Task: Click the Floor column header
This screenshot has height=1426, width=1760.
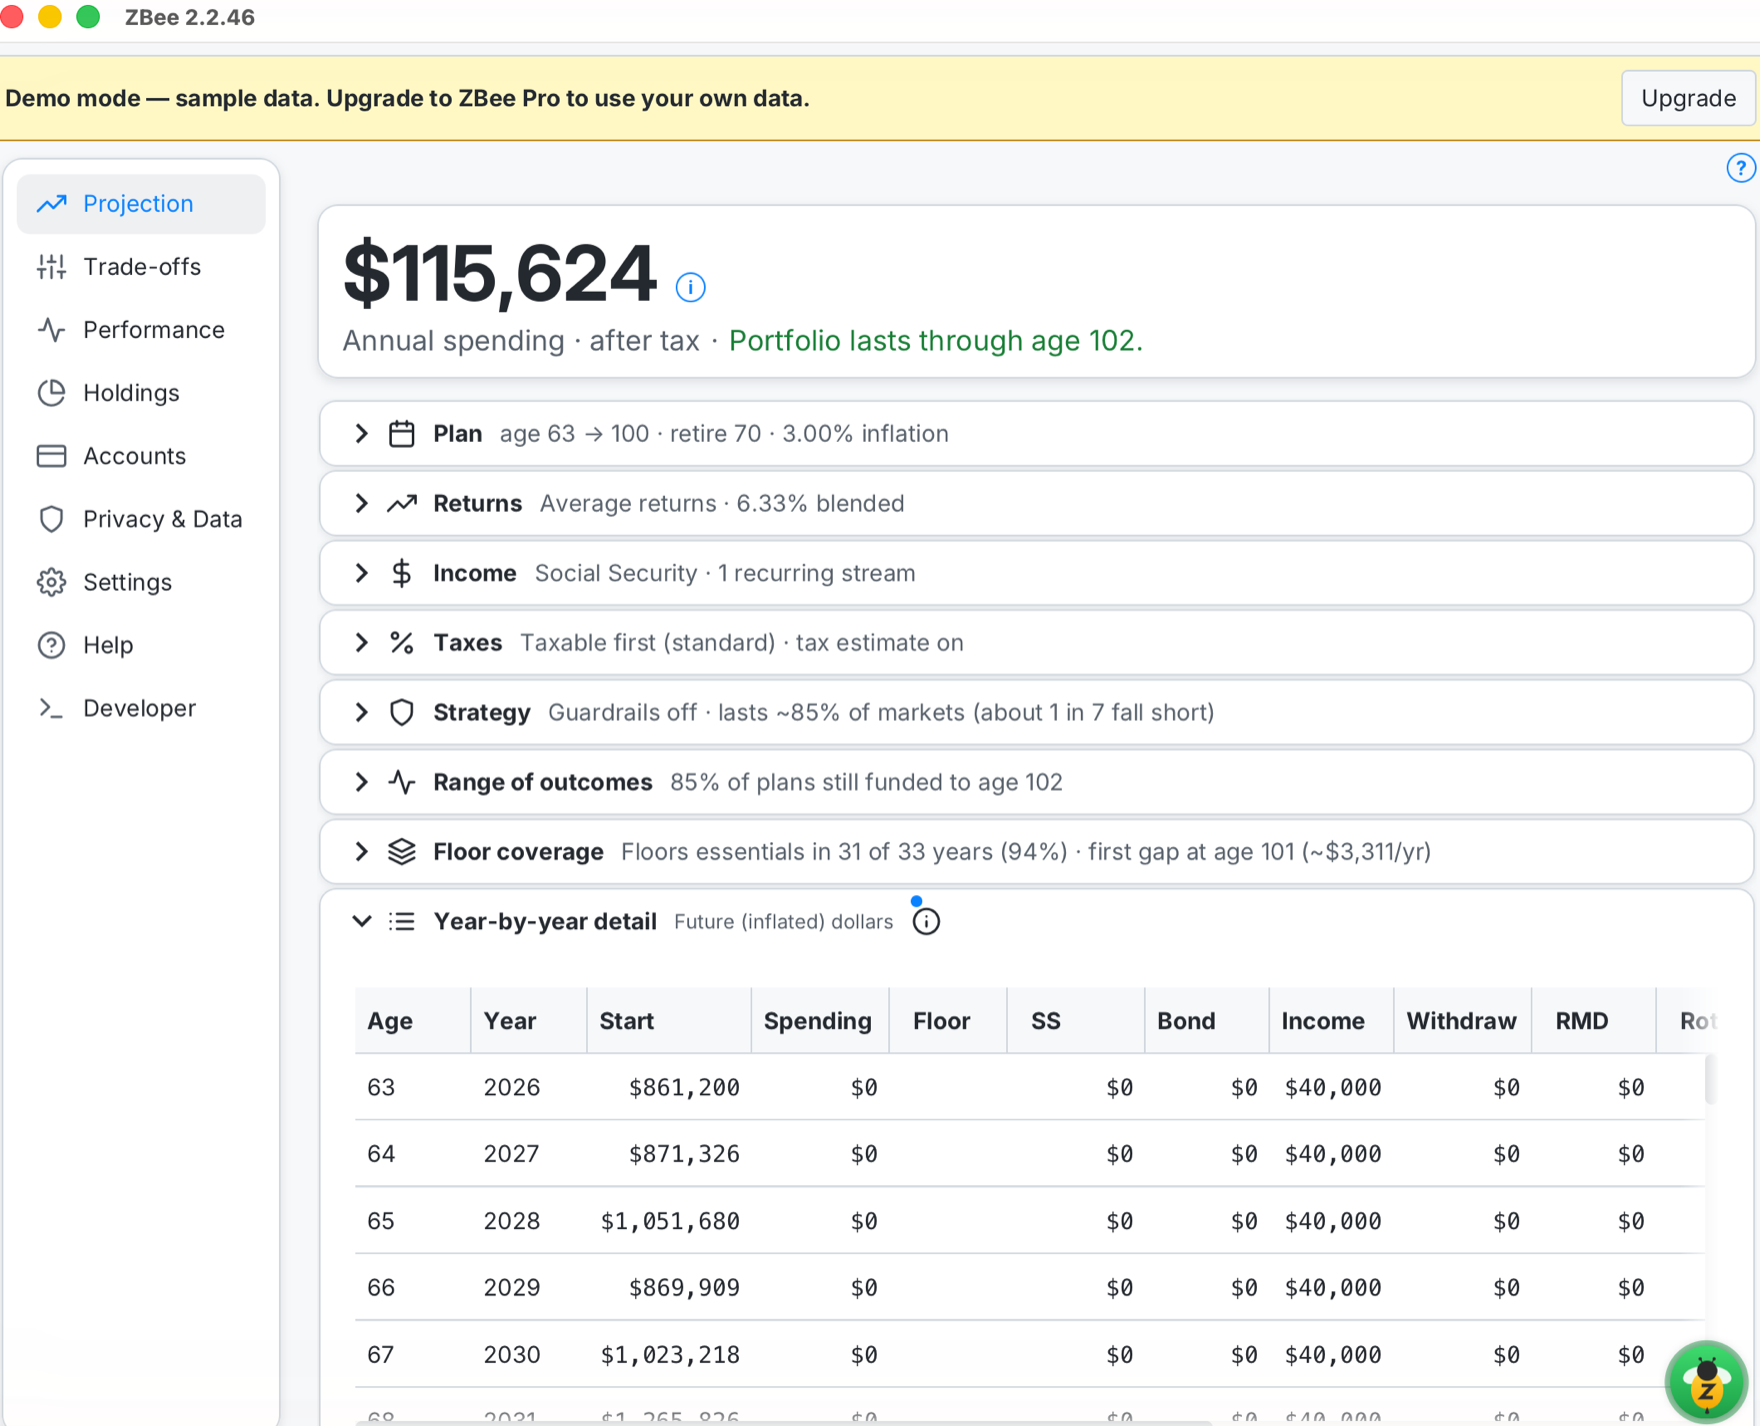Action: tap(948, 1021)
